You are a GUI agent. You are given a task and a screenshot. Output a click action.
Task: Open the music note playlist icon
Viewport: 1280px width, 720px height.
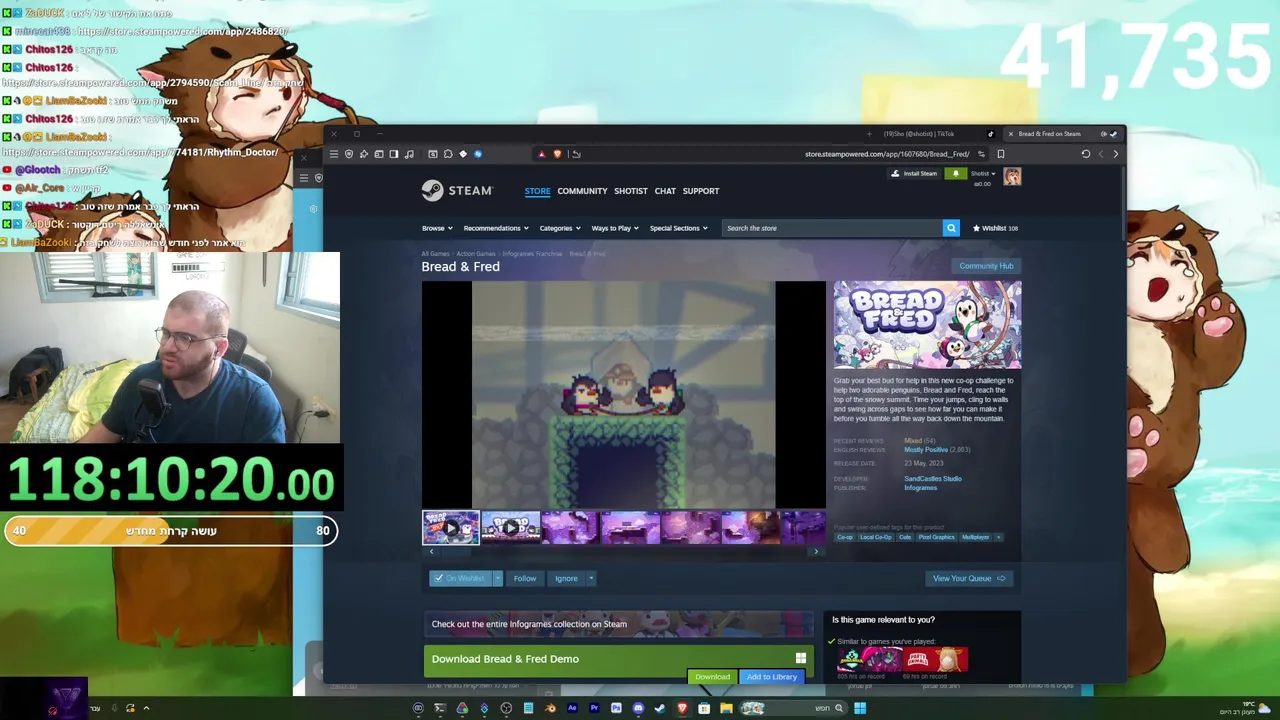coord(409,154)
